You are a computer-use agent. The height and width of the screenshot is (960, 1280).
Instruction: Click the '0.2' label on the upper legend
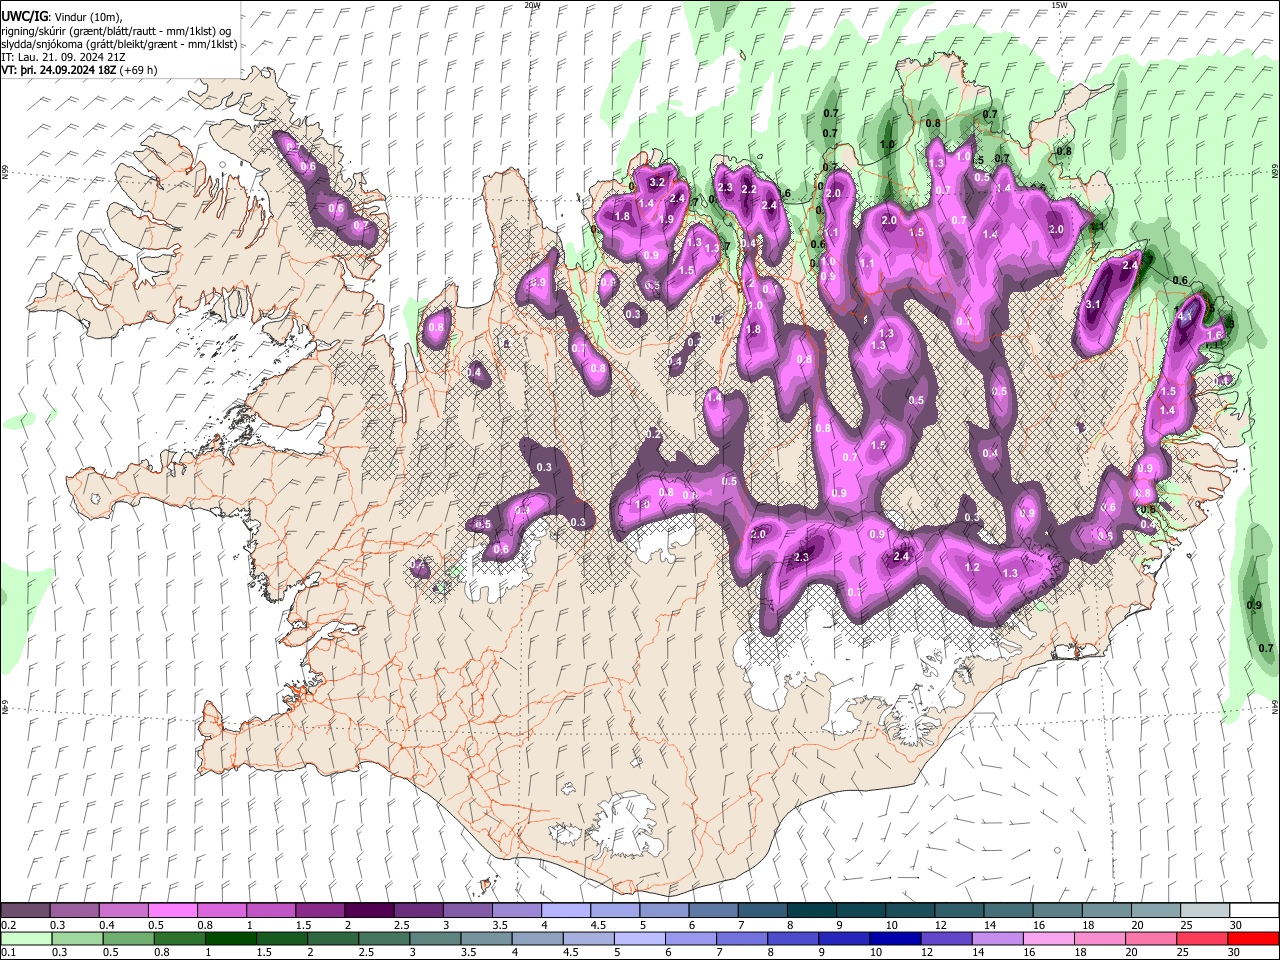(x=7, y=925)
